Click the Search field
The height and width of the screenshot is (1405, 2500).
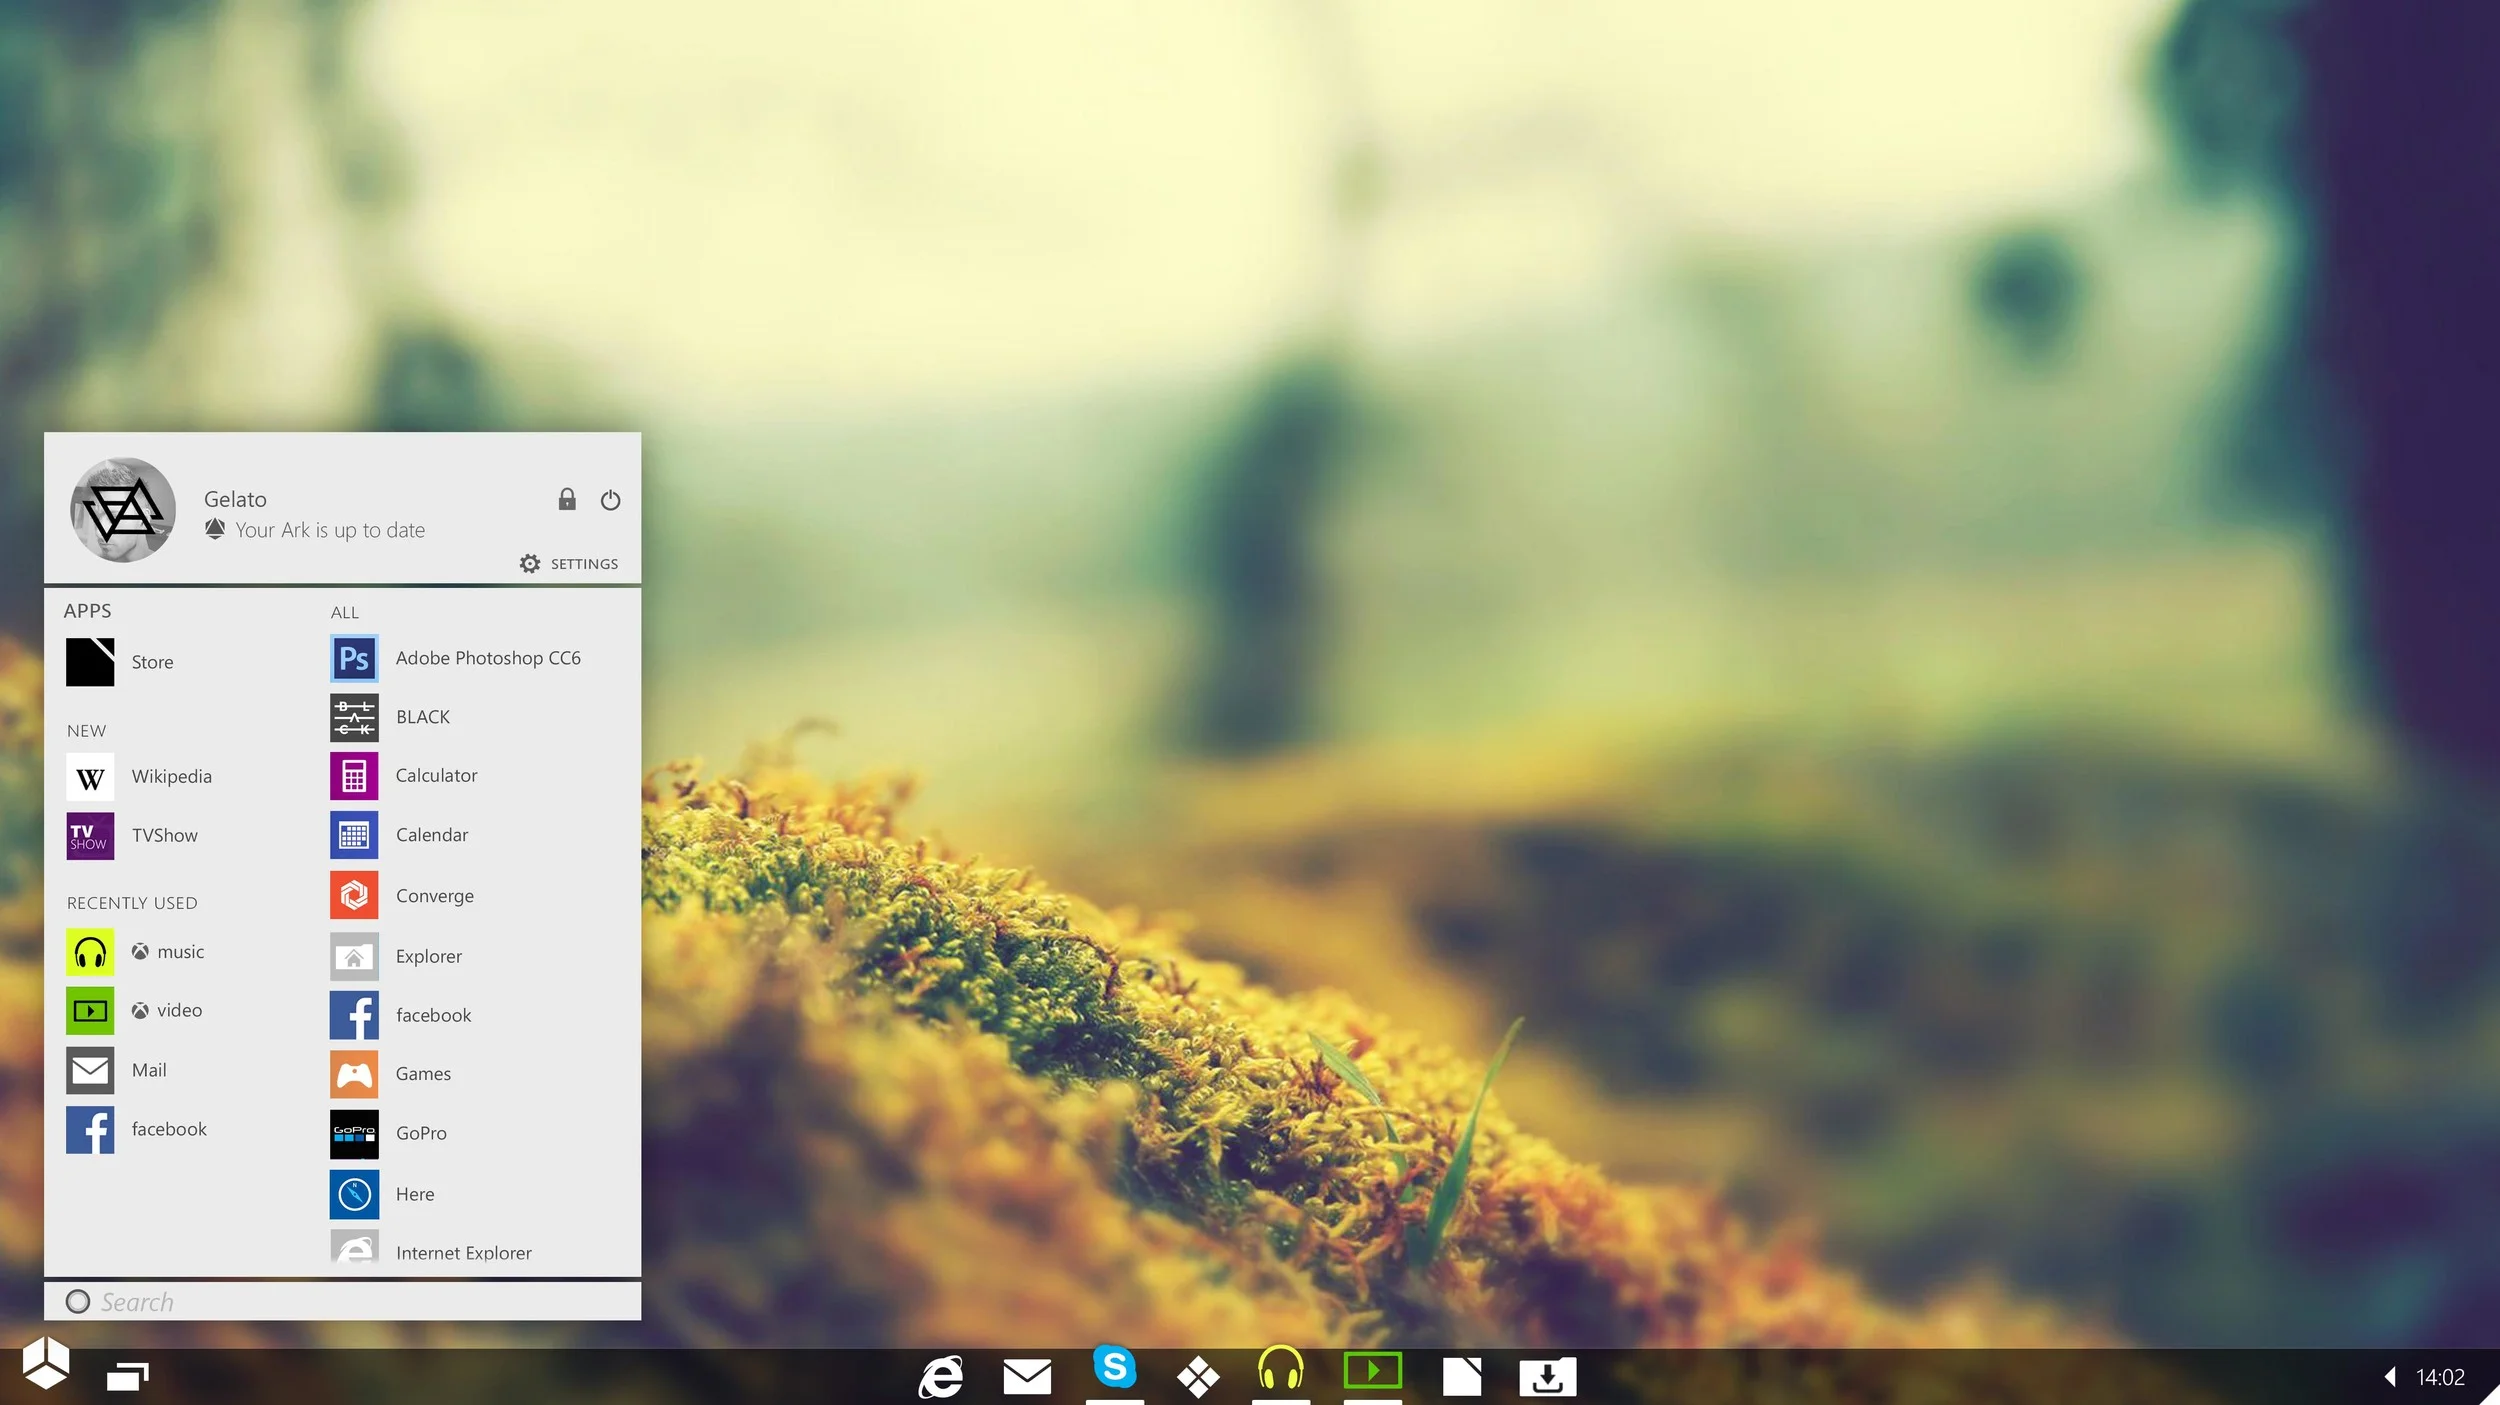click(342, 1301)
